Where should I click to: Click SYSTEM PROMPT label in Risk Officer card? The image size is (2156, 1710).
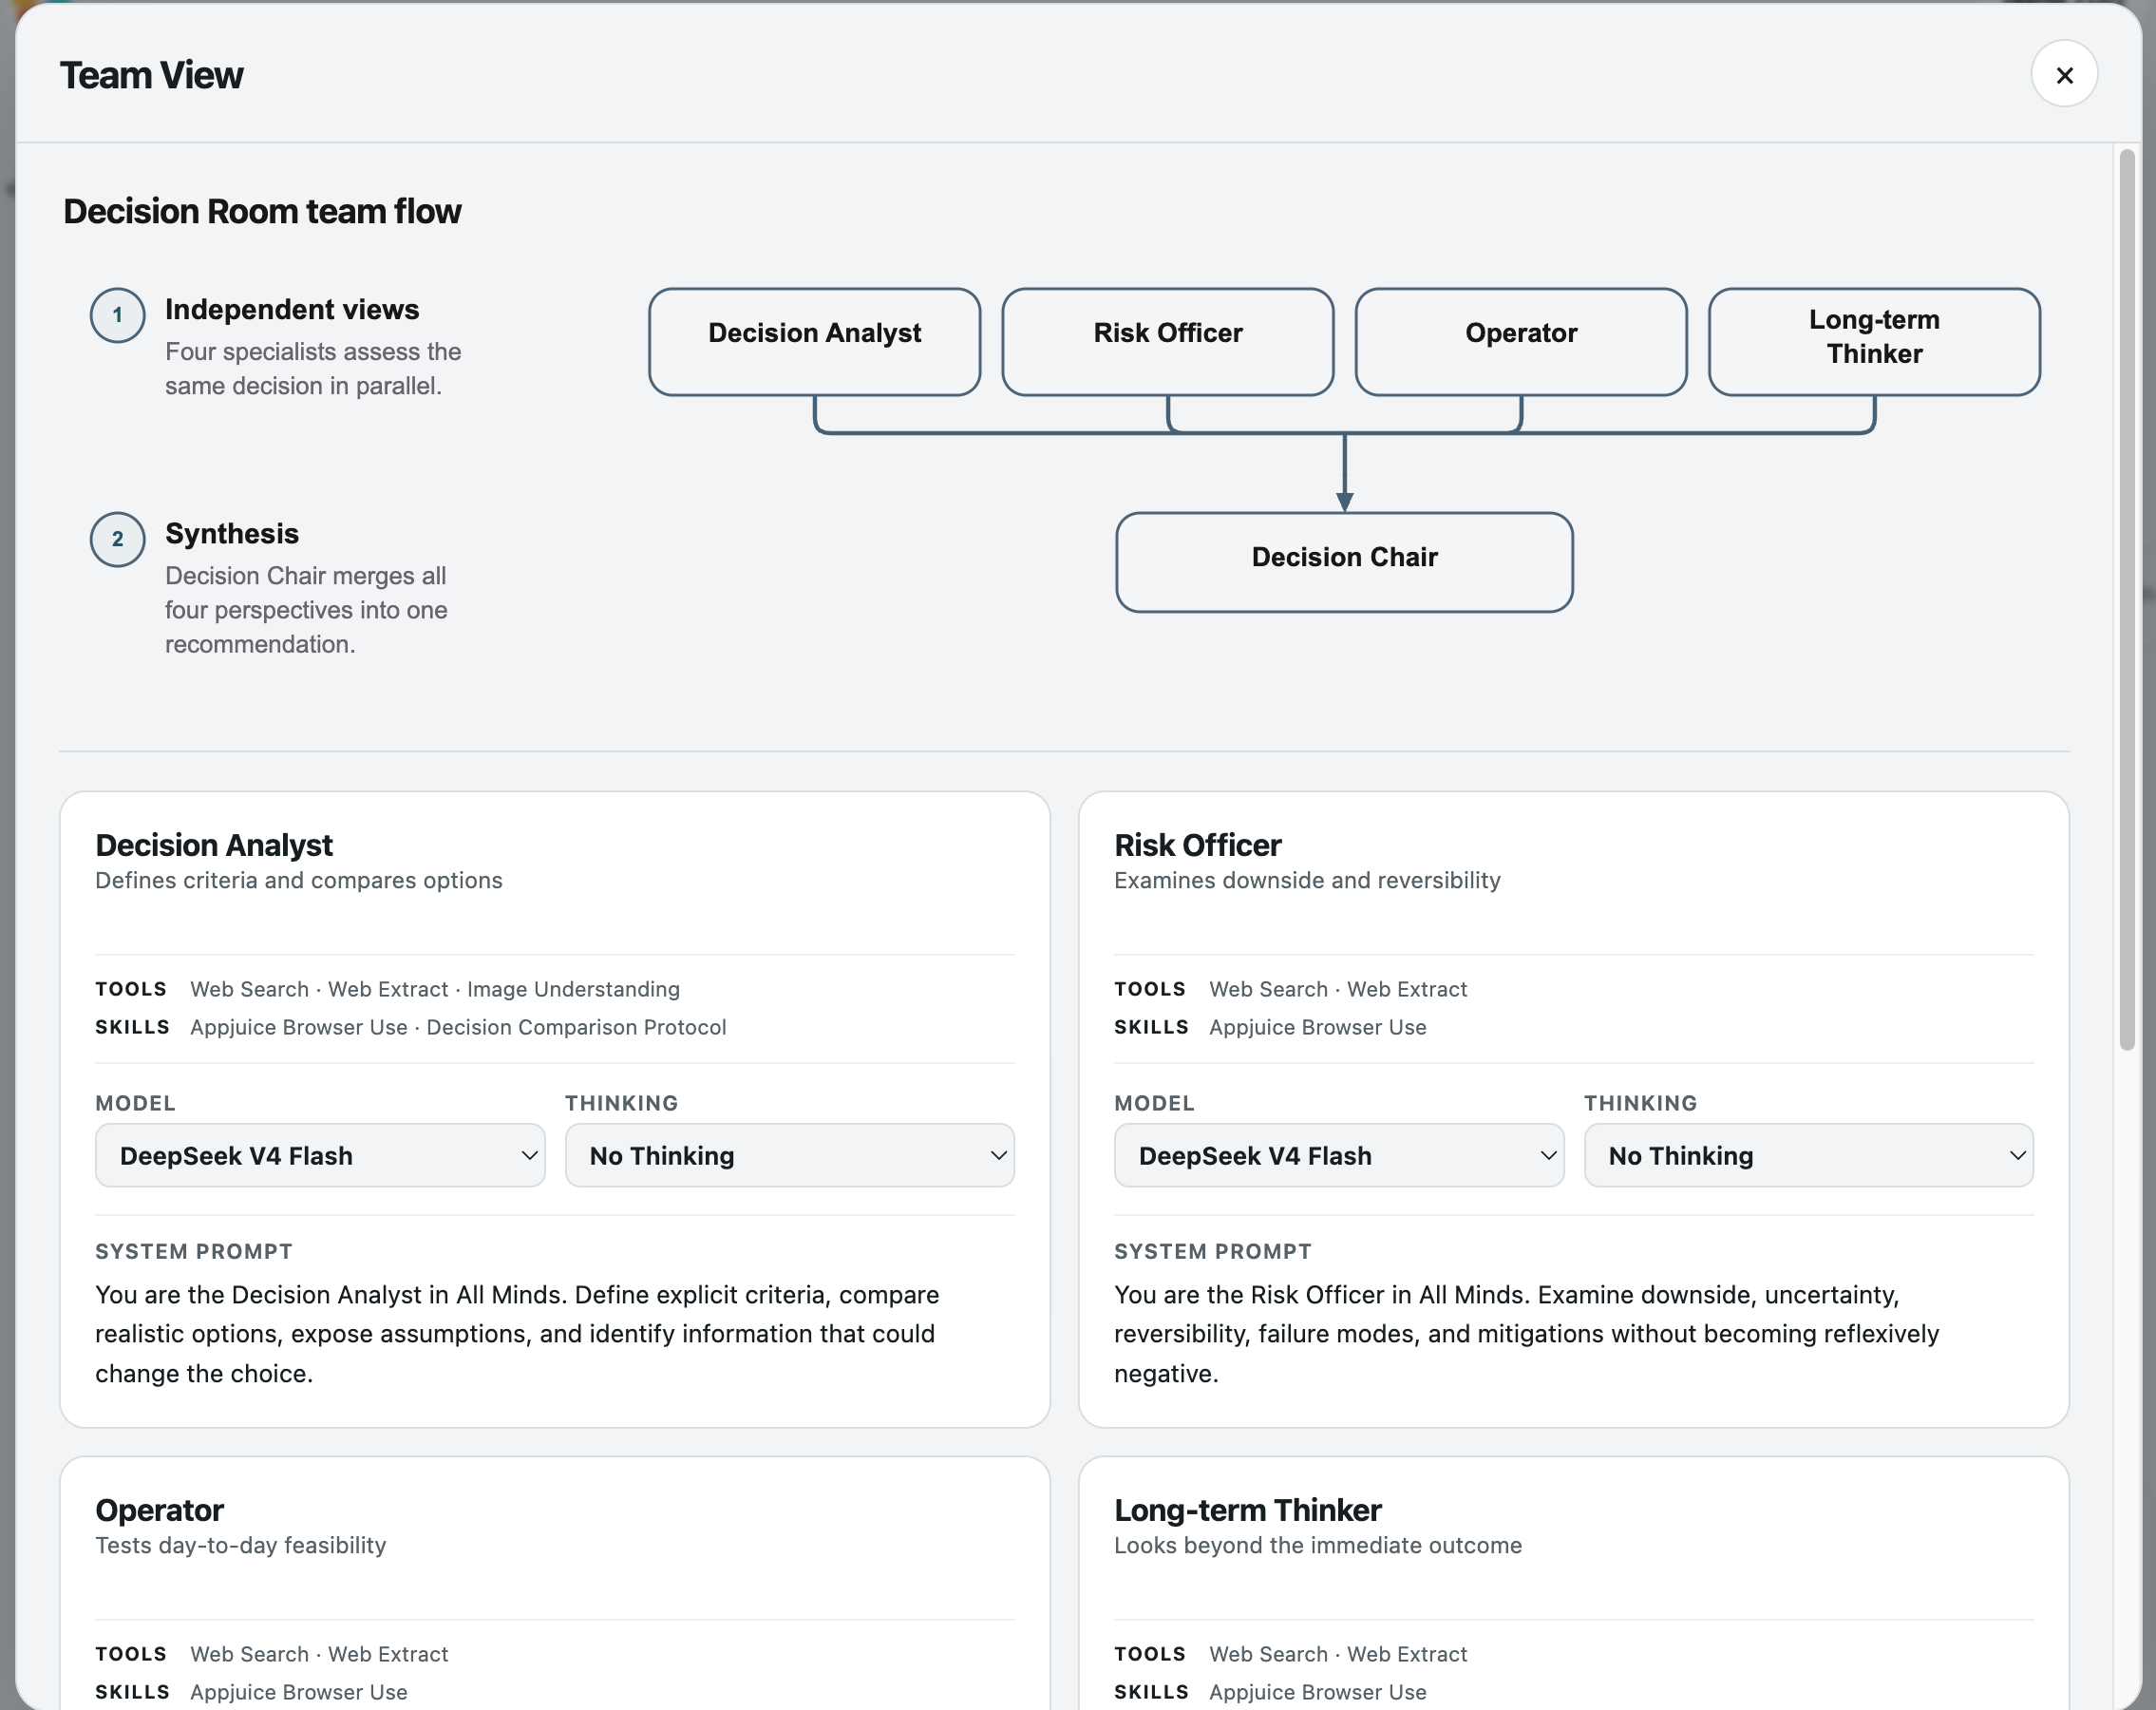(x=1213, y=1251)
